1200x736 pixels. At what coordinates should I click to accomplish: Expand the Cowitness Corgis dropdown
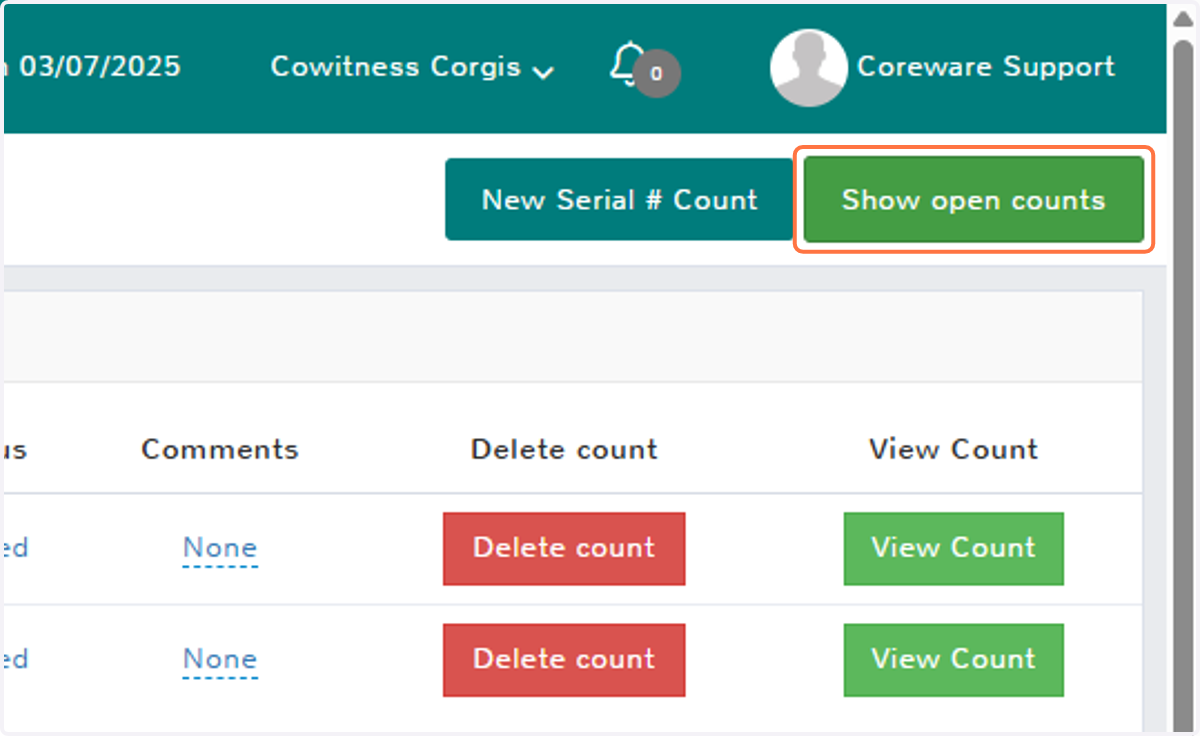(x=413, y=67)
